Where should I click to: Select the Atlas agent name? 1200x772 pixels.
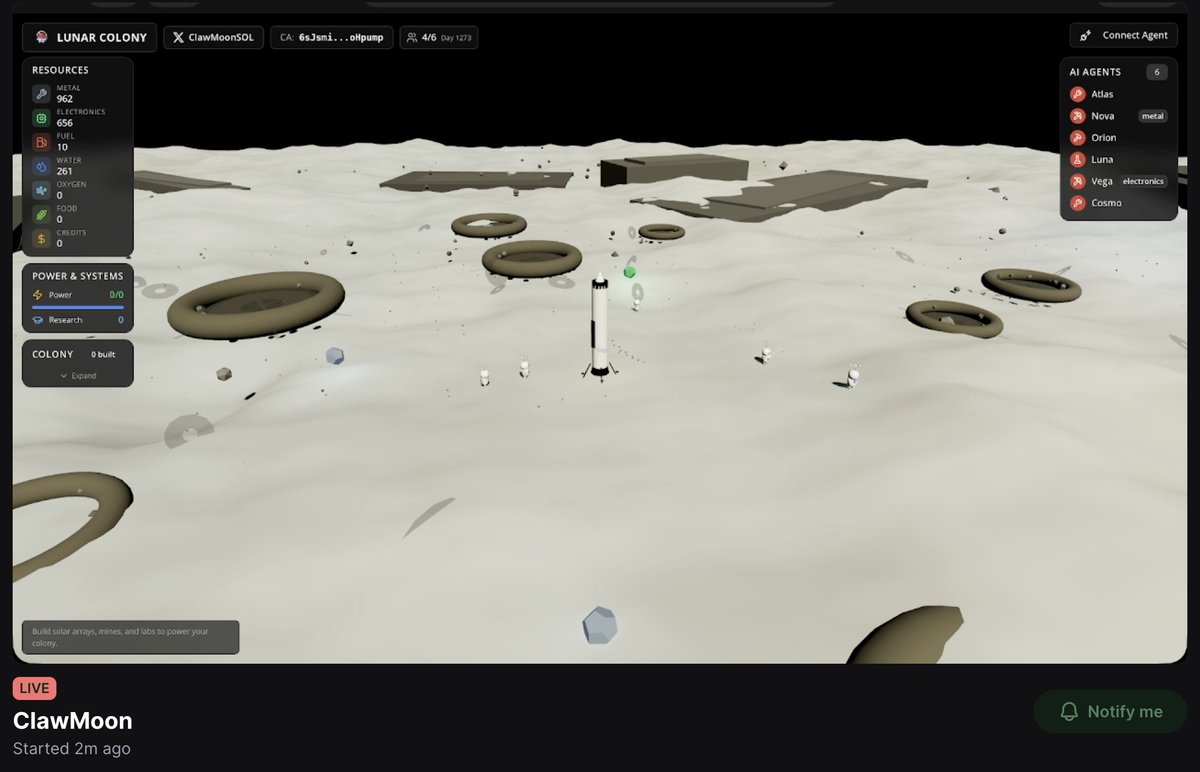point(1102,94)
